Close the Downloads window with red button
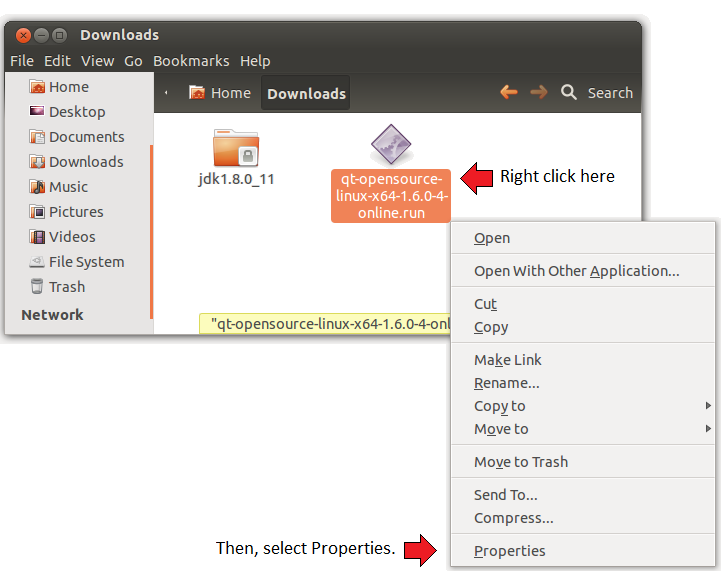Viewport: 721px width, 571px height. [23, 35]
